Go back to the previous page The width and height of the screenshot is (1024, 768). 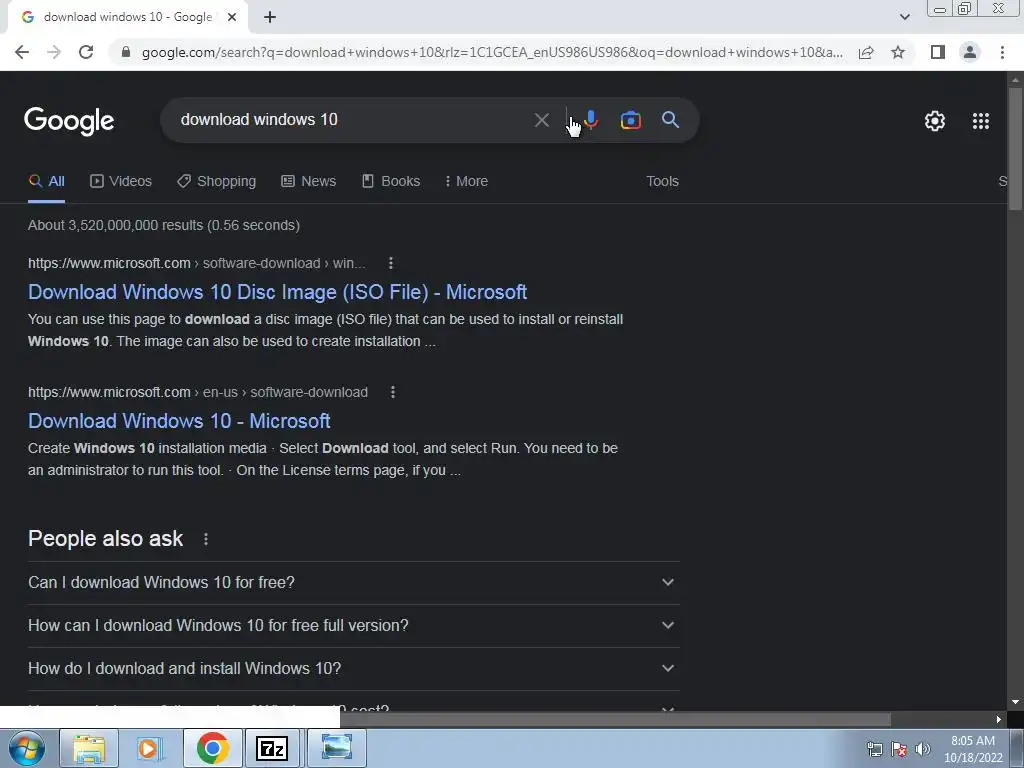click(x=22, y=52)
